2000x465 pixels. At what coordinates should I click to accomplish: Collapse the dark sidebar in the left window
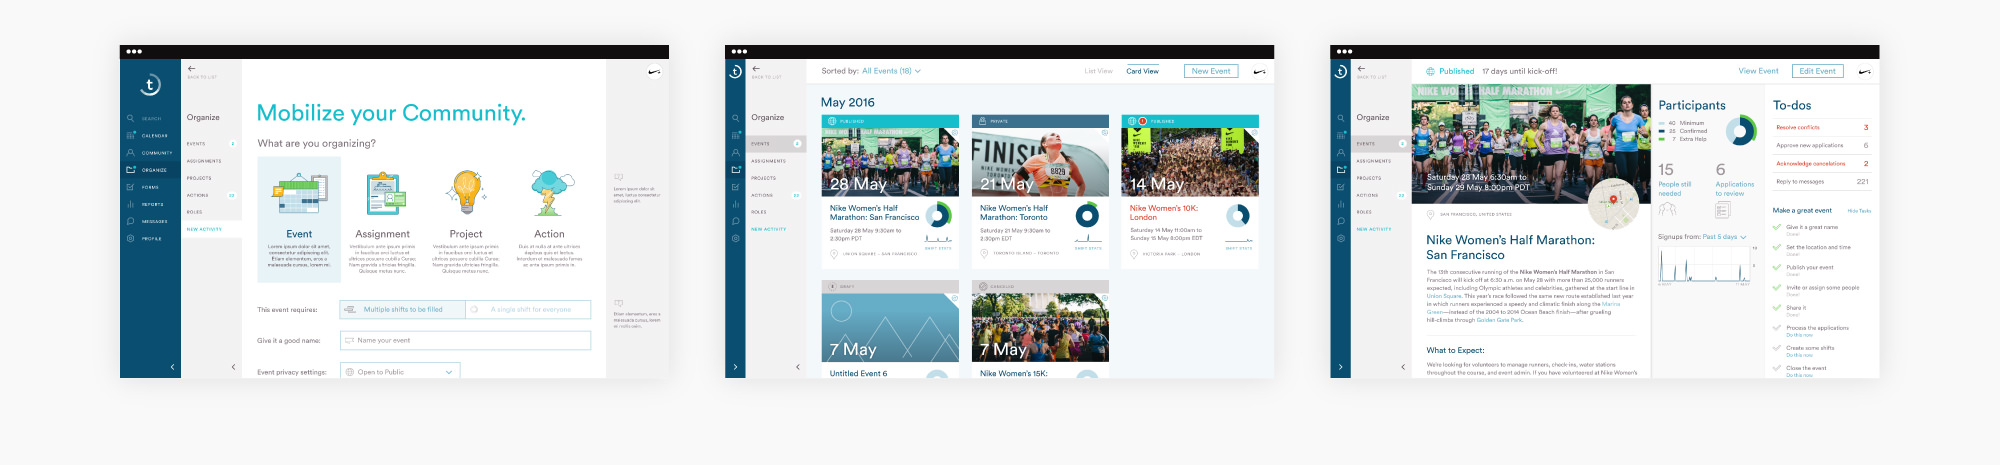172,367
